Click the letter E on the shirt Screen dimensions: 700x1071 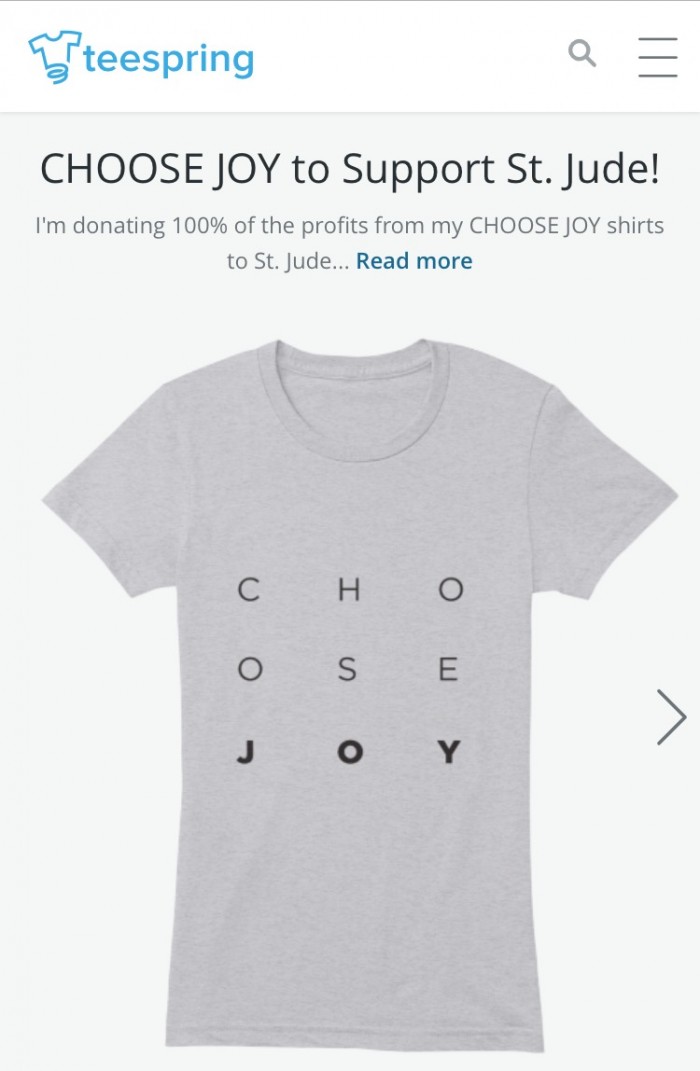point(448,670)
